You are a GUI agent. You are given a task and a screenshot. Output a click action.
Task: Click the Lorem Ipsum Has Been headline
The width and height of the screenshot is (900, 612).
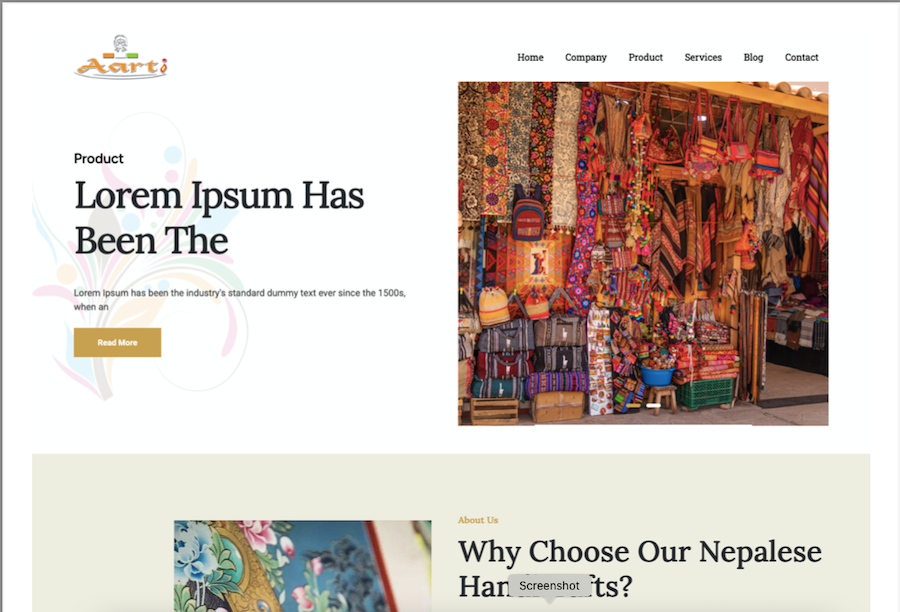click(219, 218)
